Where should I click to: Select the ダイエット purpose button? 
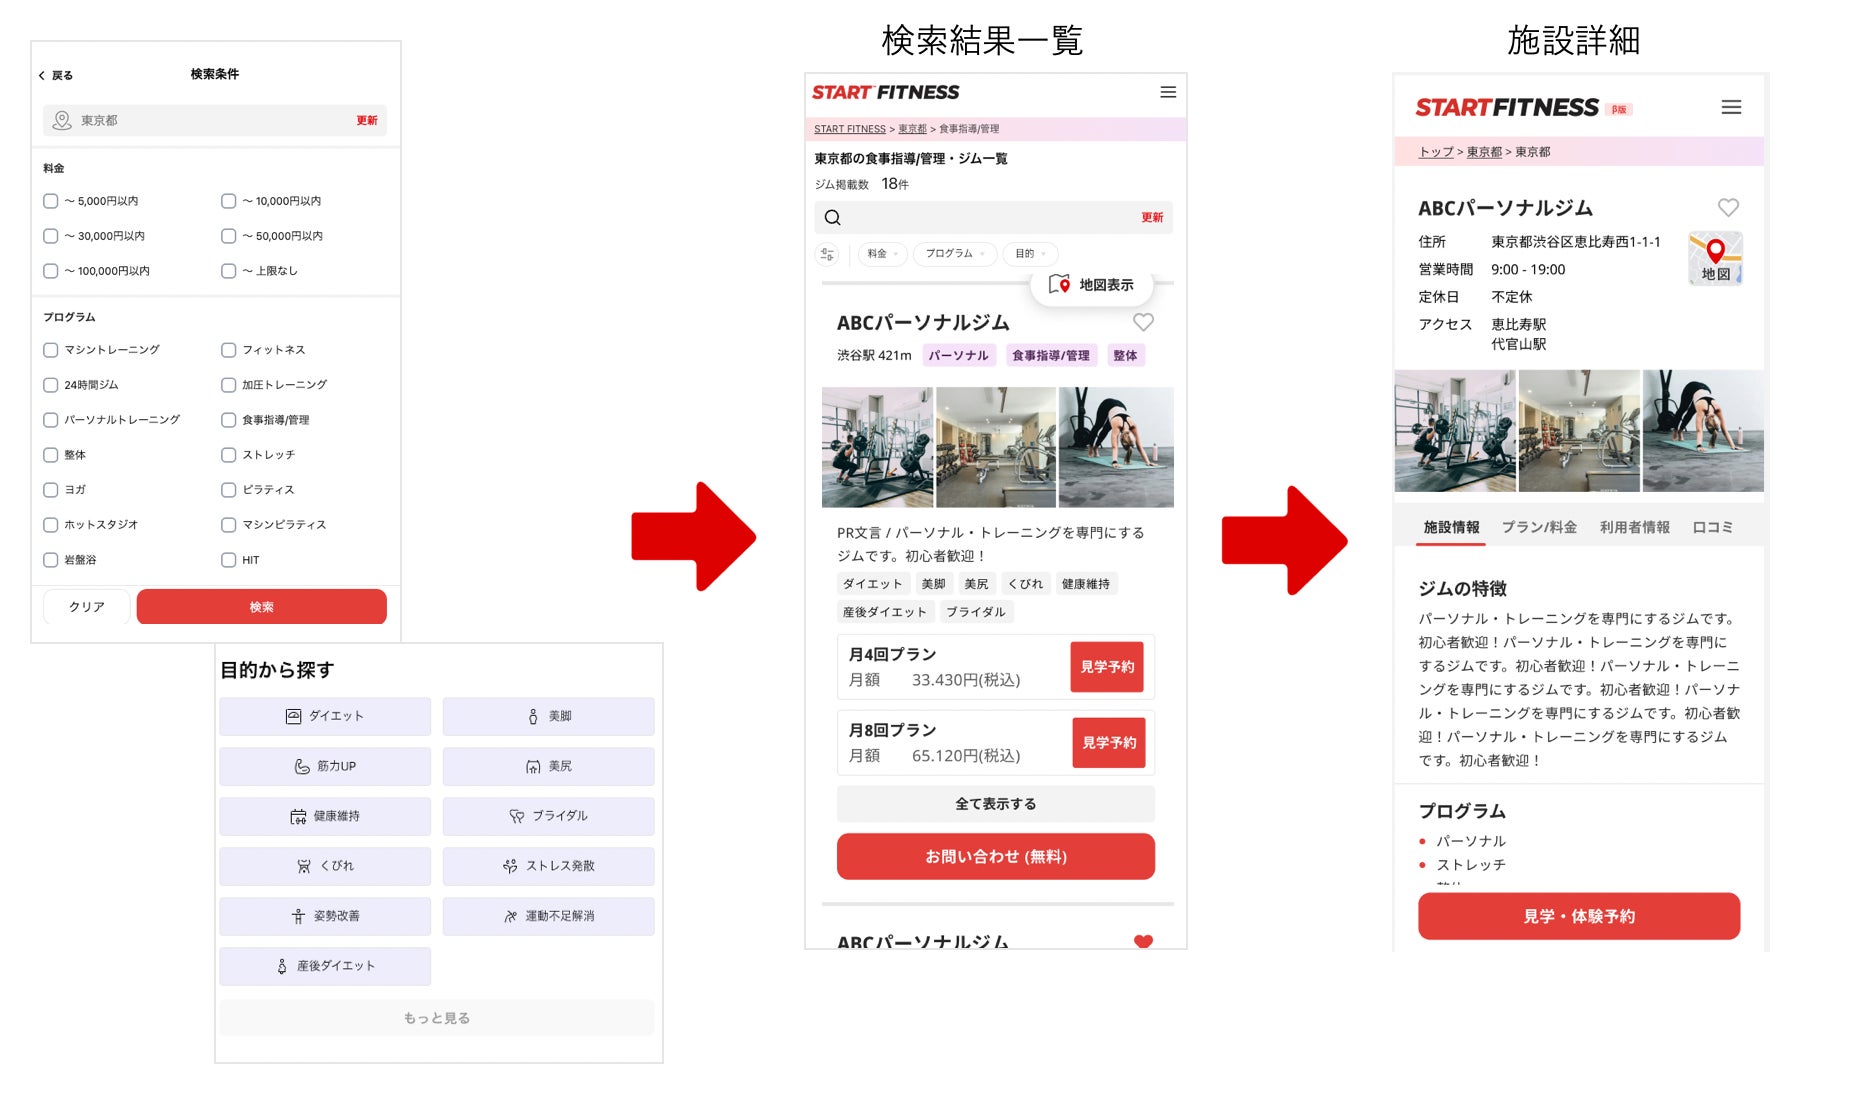tap(325, 716)
